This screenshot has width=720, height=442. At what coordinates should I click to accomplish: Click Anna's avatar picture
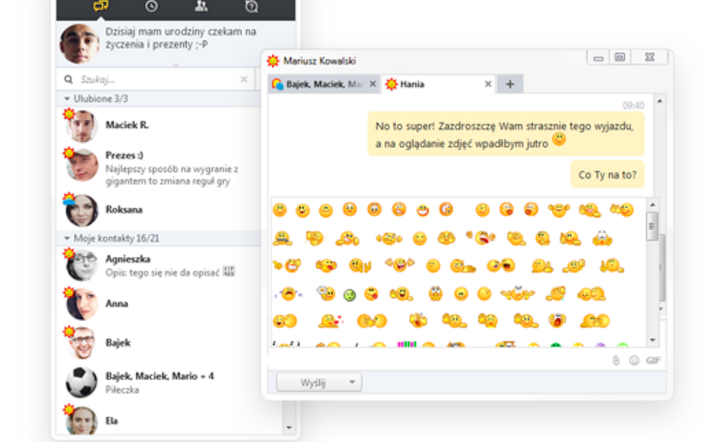coord(82,304)
